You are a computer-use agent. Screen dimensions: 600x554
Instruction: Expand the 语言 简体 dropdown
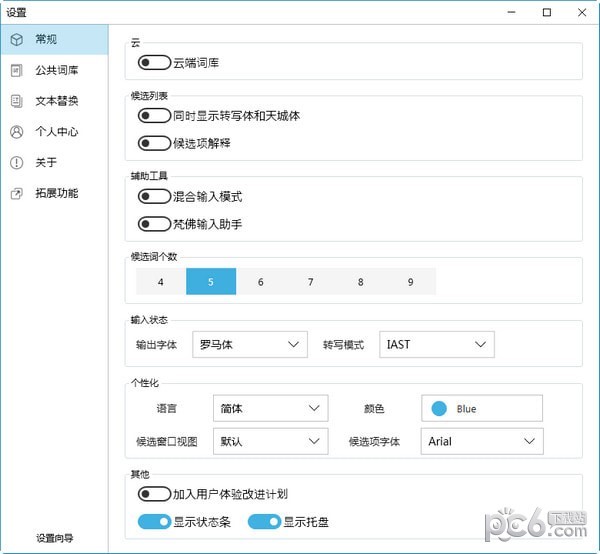pyautogui.click(x=271, y=408)
